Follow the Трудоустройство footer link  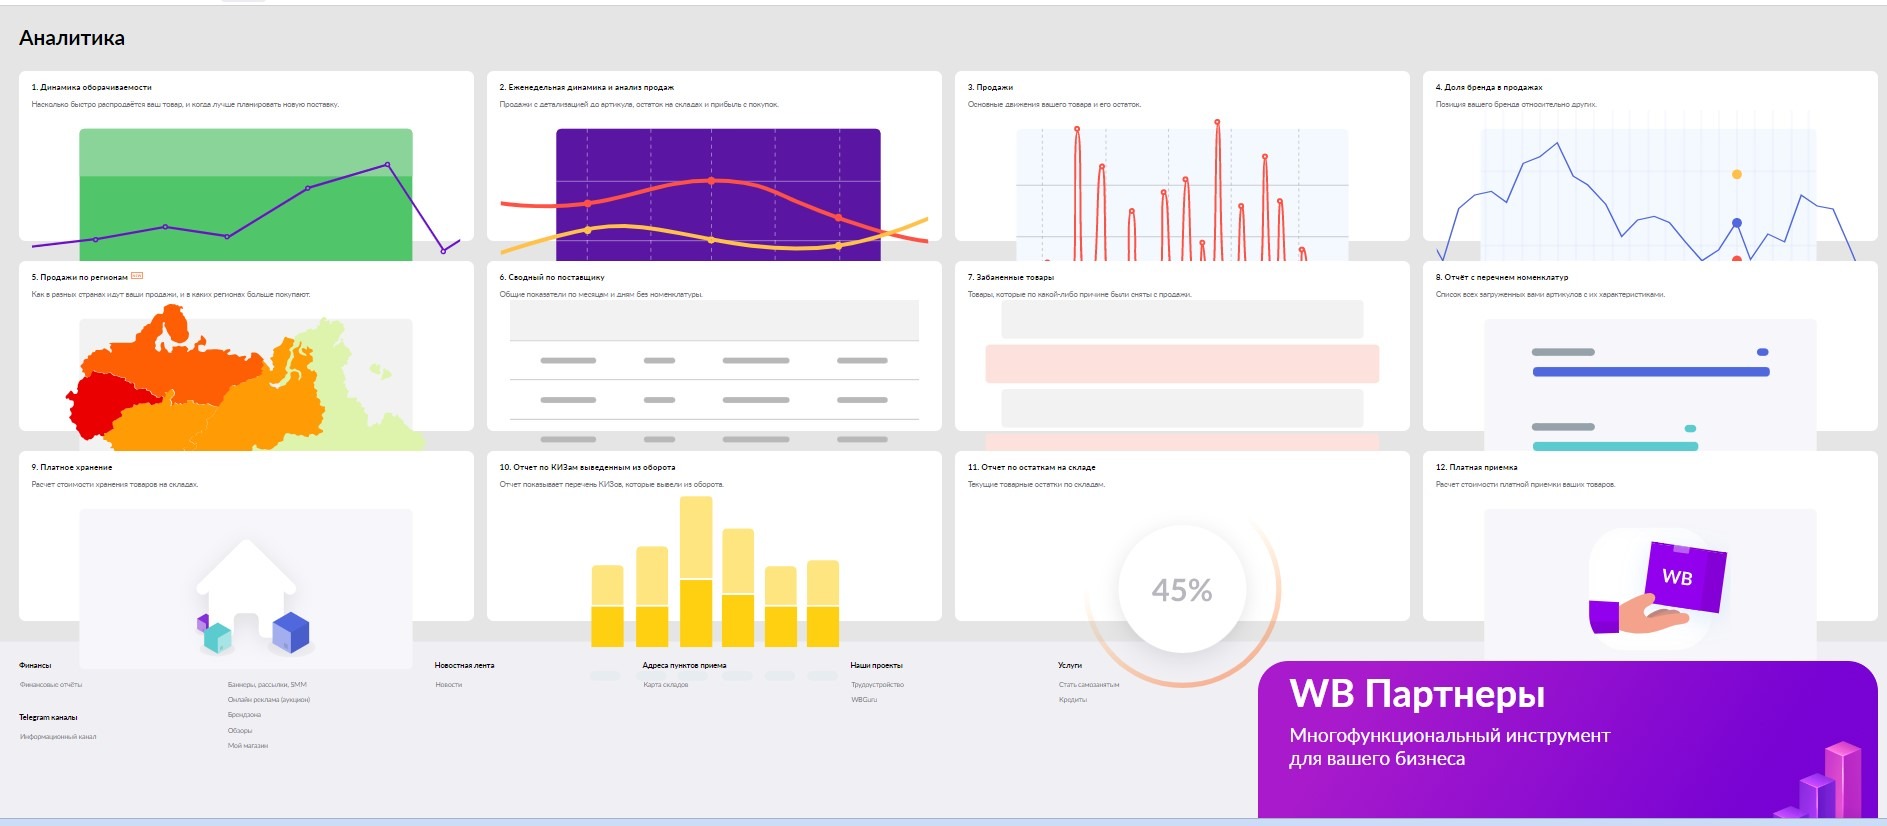coord(877,685)
